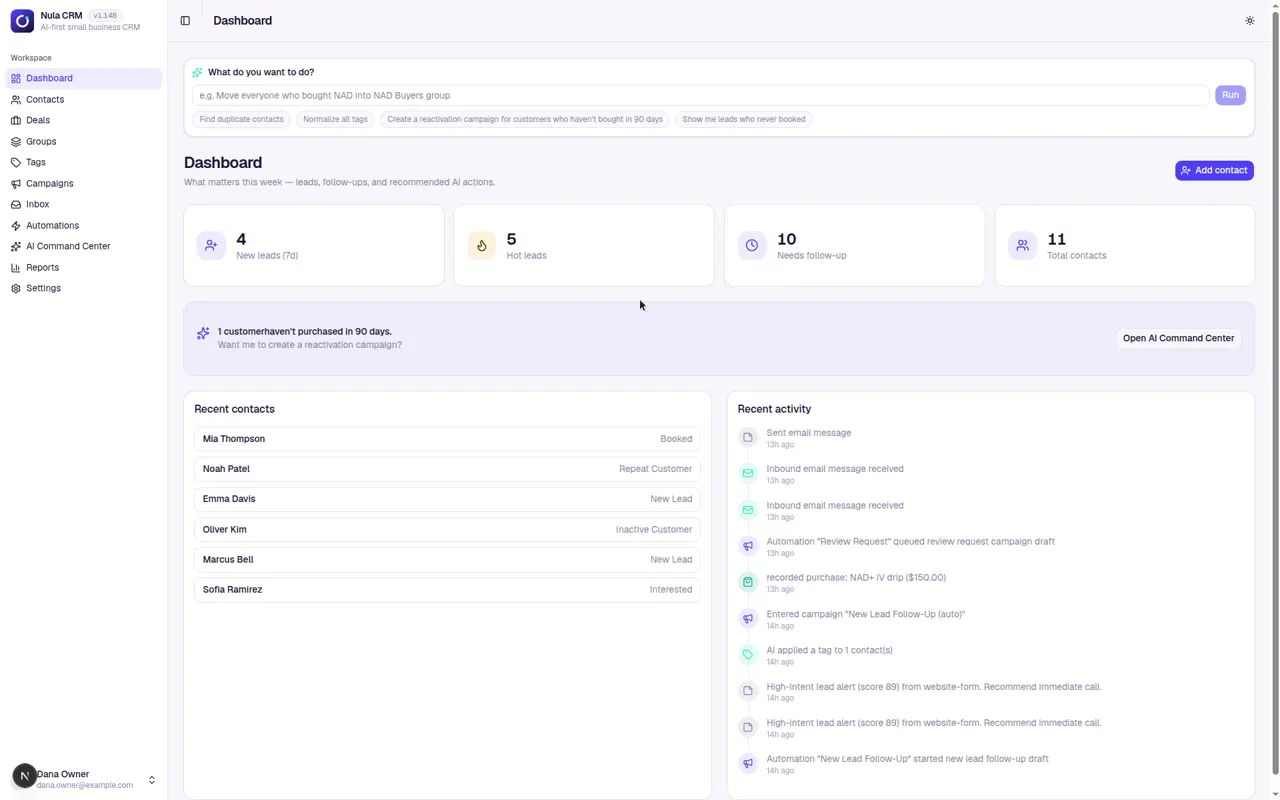1280x800 pixels.
Task: Open Inbox in sidebar
Action: coord(83,204)
